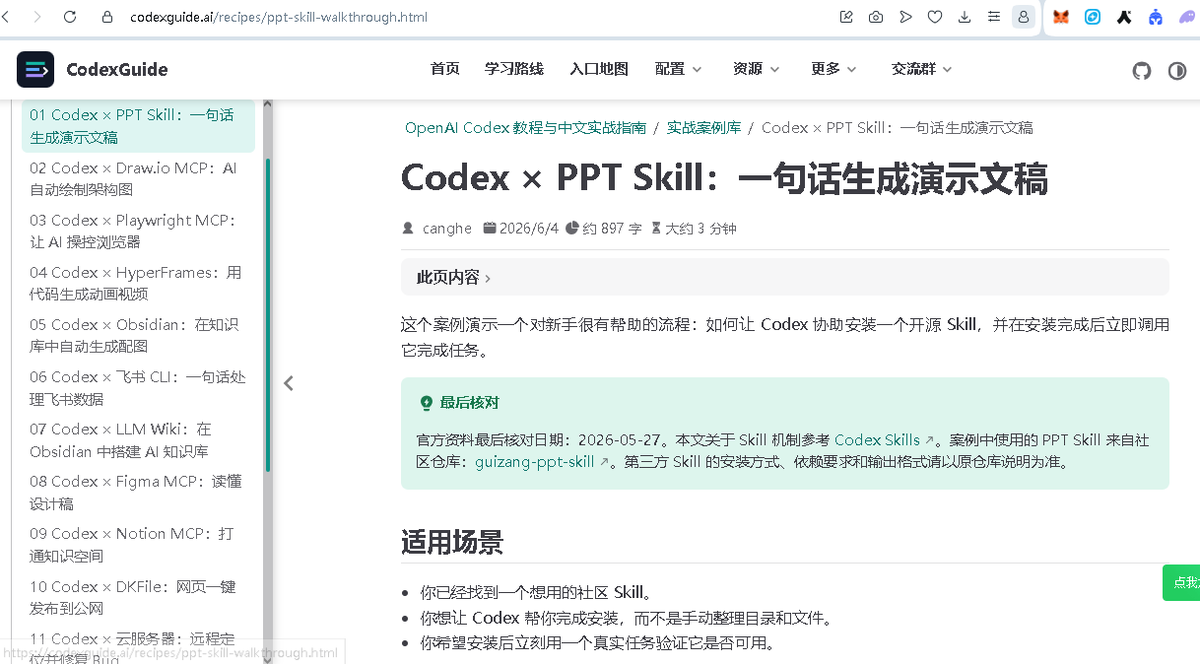This screenshot has width=1200, height=664.
Task: Click the black A-shaped extension icon
Action: coord(1124,17)
